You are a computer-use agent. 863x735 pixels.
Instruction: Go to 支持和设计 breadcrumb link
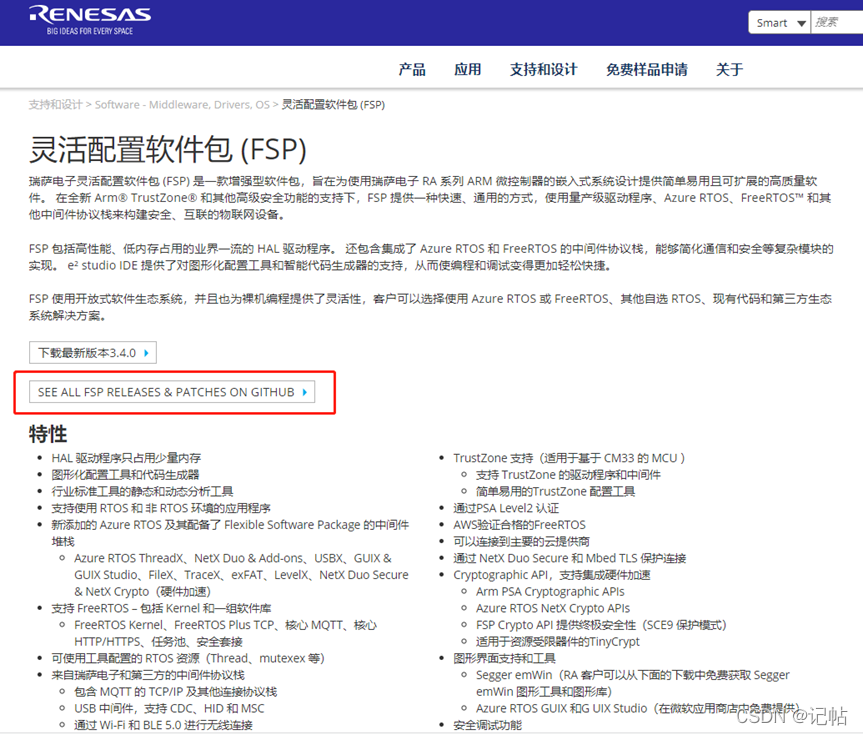(x=55, y=105)
